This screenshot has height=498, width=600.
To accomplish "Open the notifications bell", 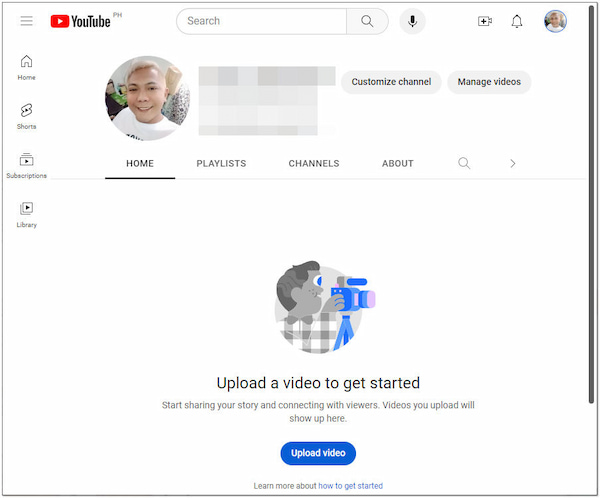I will [517, 21].
